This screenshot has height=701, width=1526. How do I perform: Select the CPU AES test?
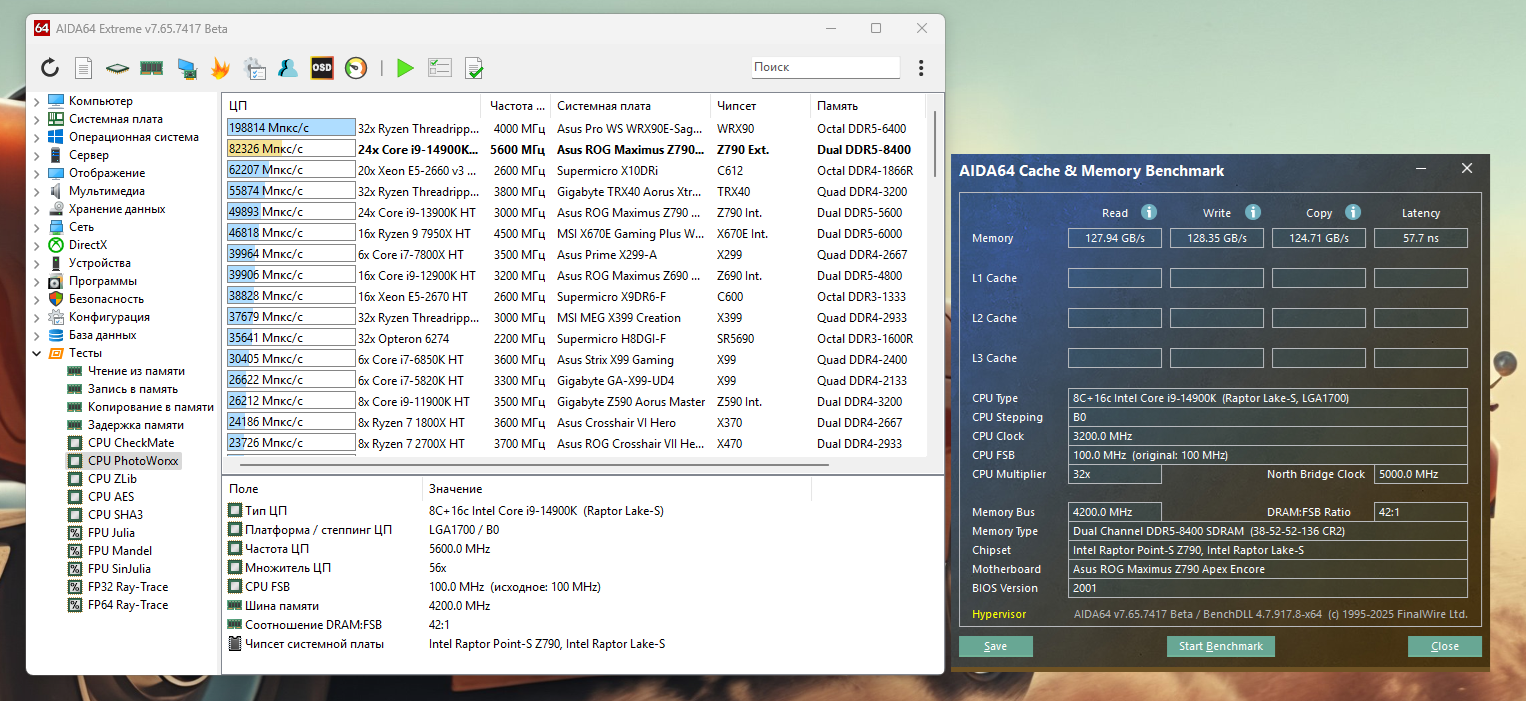click(111, 497)
